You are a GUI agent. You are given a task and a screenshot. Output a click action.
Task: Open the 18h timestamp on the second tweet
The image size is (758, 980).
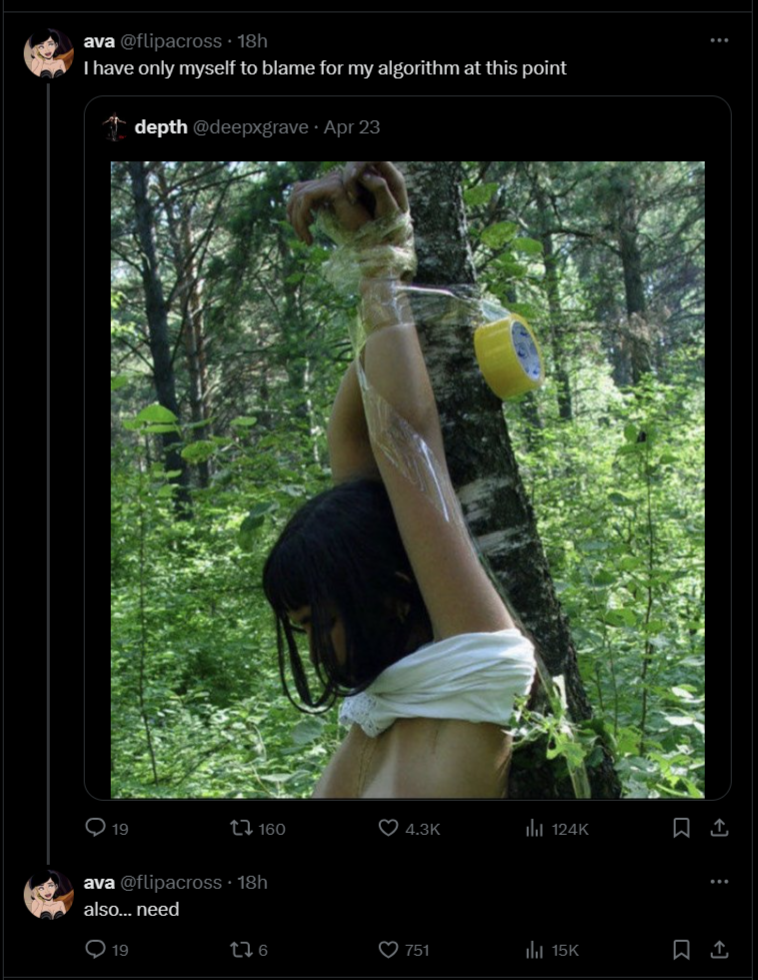click(252, 882)
